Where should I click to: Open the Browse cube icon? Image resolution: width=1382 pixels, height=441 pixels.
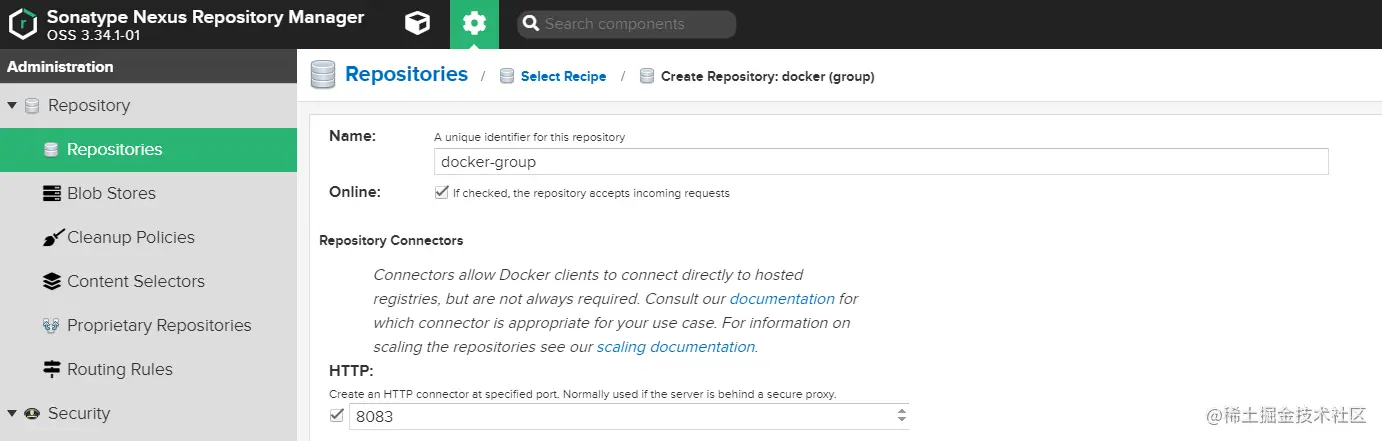tap(417, 24)
